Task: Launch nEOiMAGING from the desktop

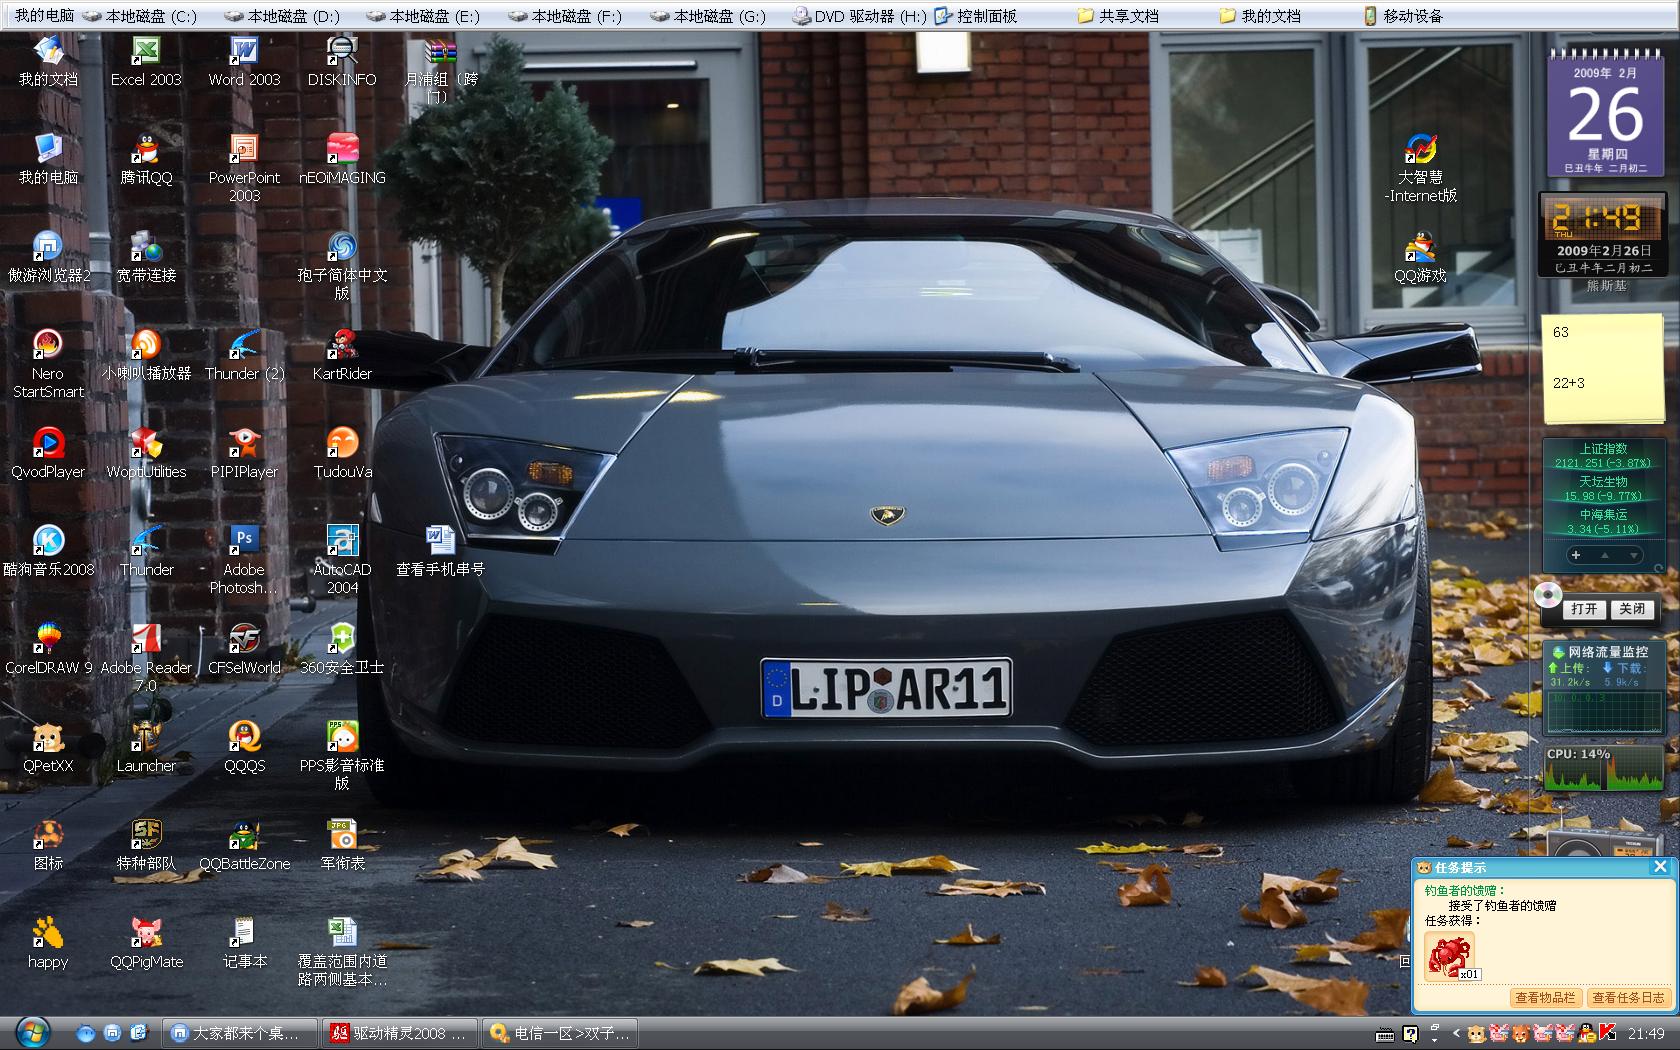Action: point(342,159)
